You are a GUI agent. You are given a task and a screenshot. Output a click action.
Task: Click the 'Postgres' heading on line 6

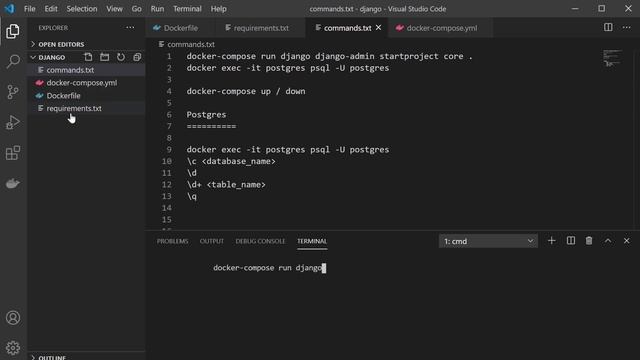[x=206, y=115]
